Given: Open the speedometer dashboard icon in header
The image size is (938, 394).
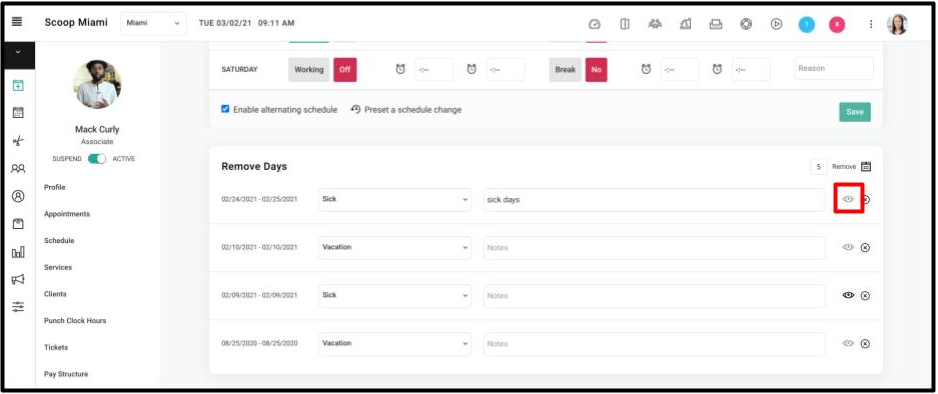Looking at the screenshot, I should [594, 24].
